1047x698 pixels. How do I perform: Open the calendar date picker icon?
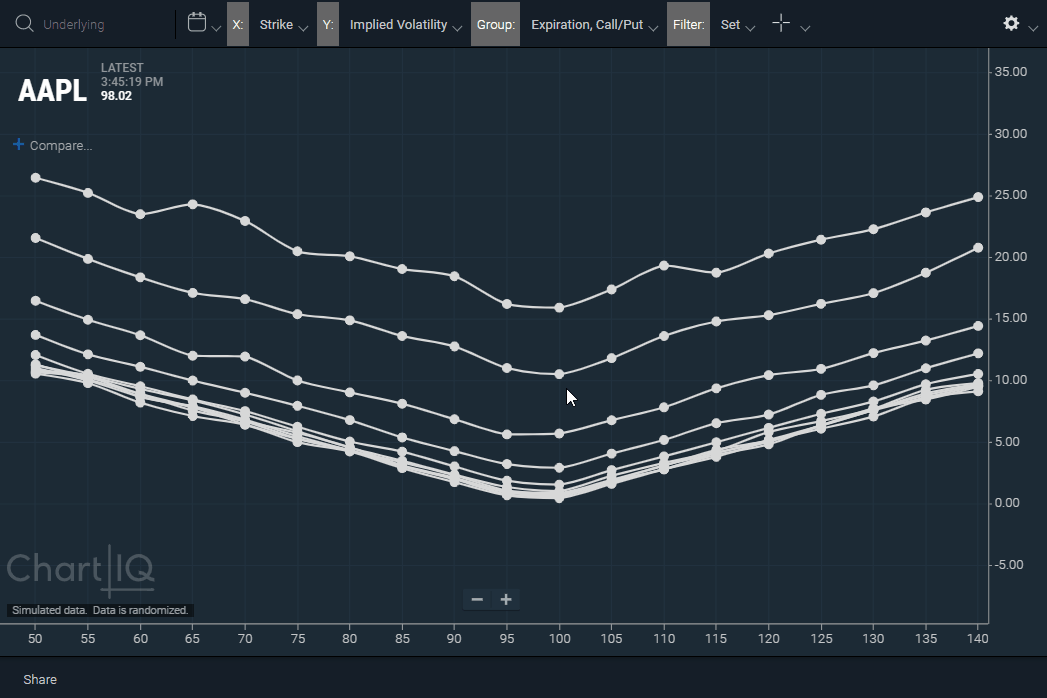pyautogui.click(x=196, y=22)
